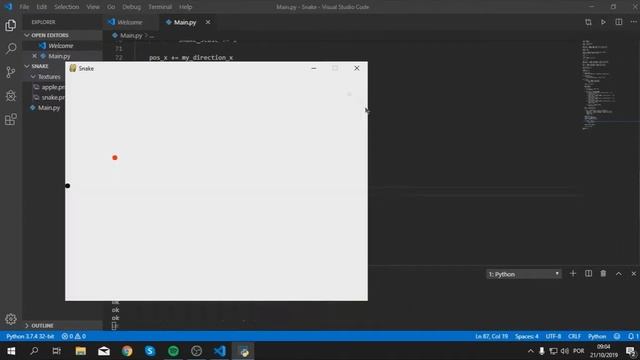This screenshot has height=360, width=640.
Task: Change Spaces: 4 indentation setting
Action: (527, 336)
